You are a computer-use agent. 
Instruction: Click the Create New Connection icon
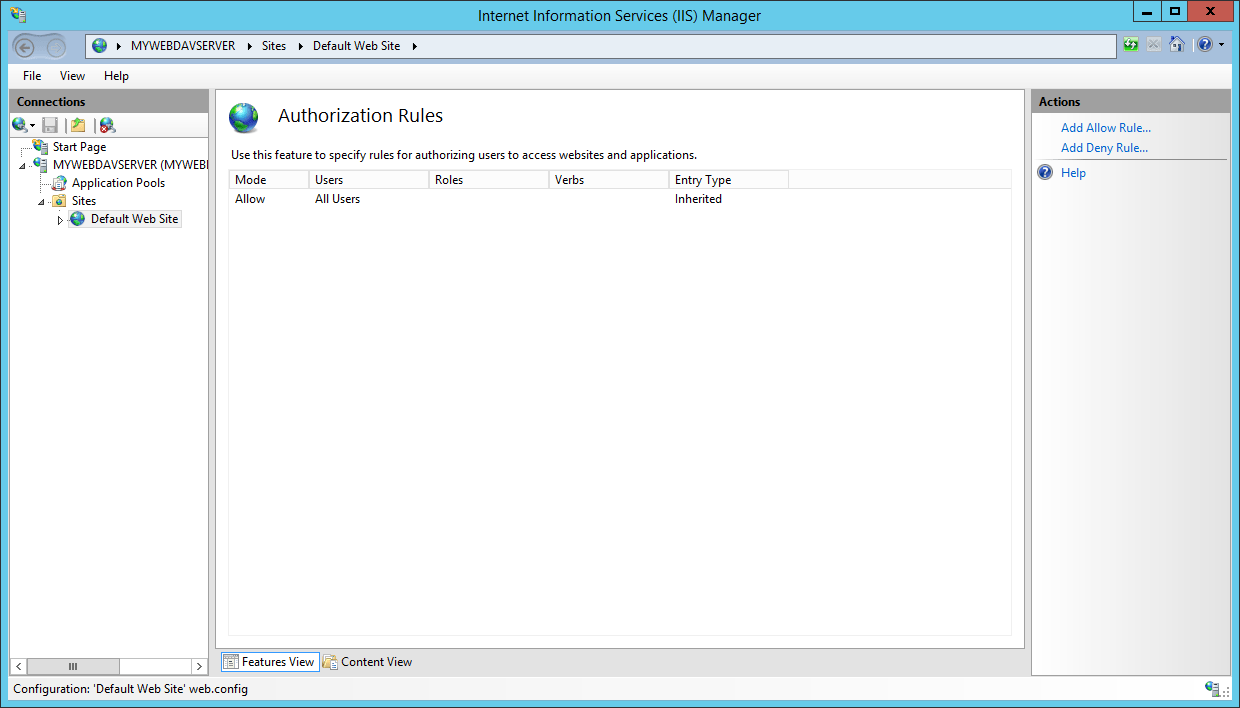coord(19,125)
